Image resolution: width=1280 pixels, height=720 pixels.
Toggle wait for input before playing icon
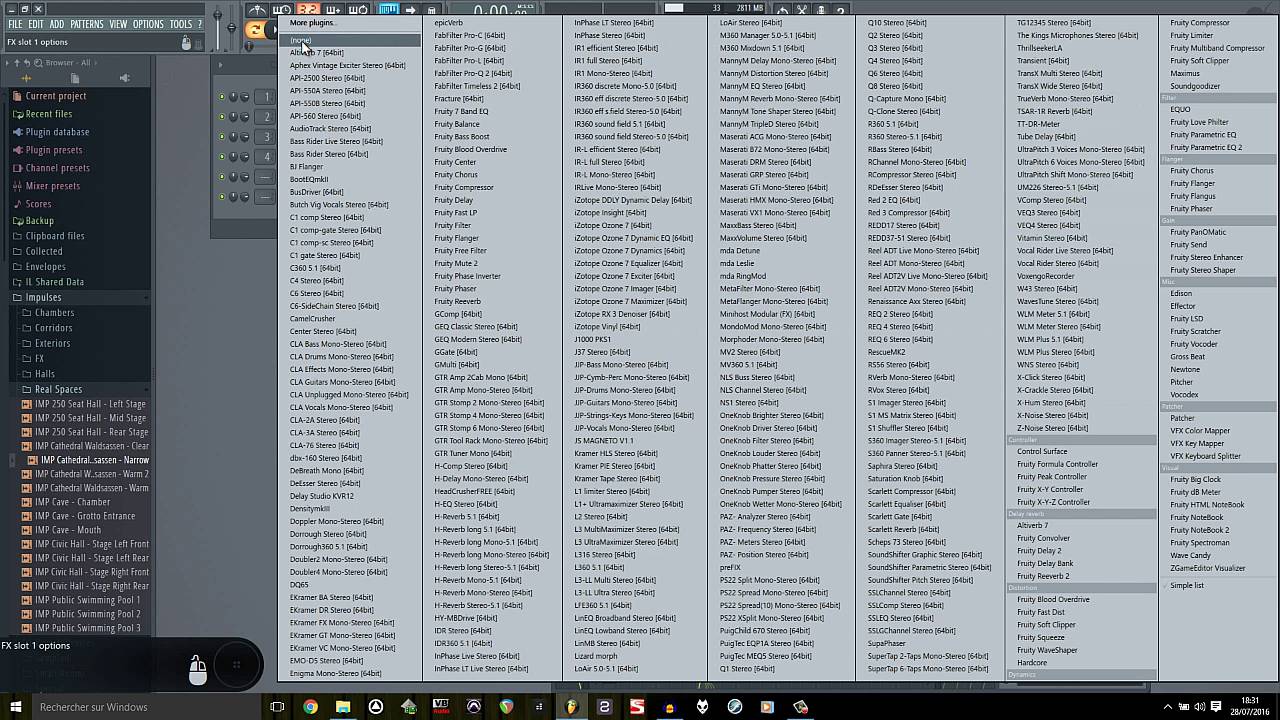(283, 10)
